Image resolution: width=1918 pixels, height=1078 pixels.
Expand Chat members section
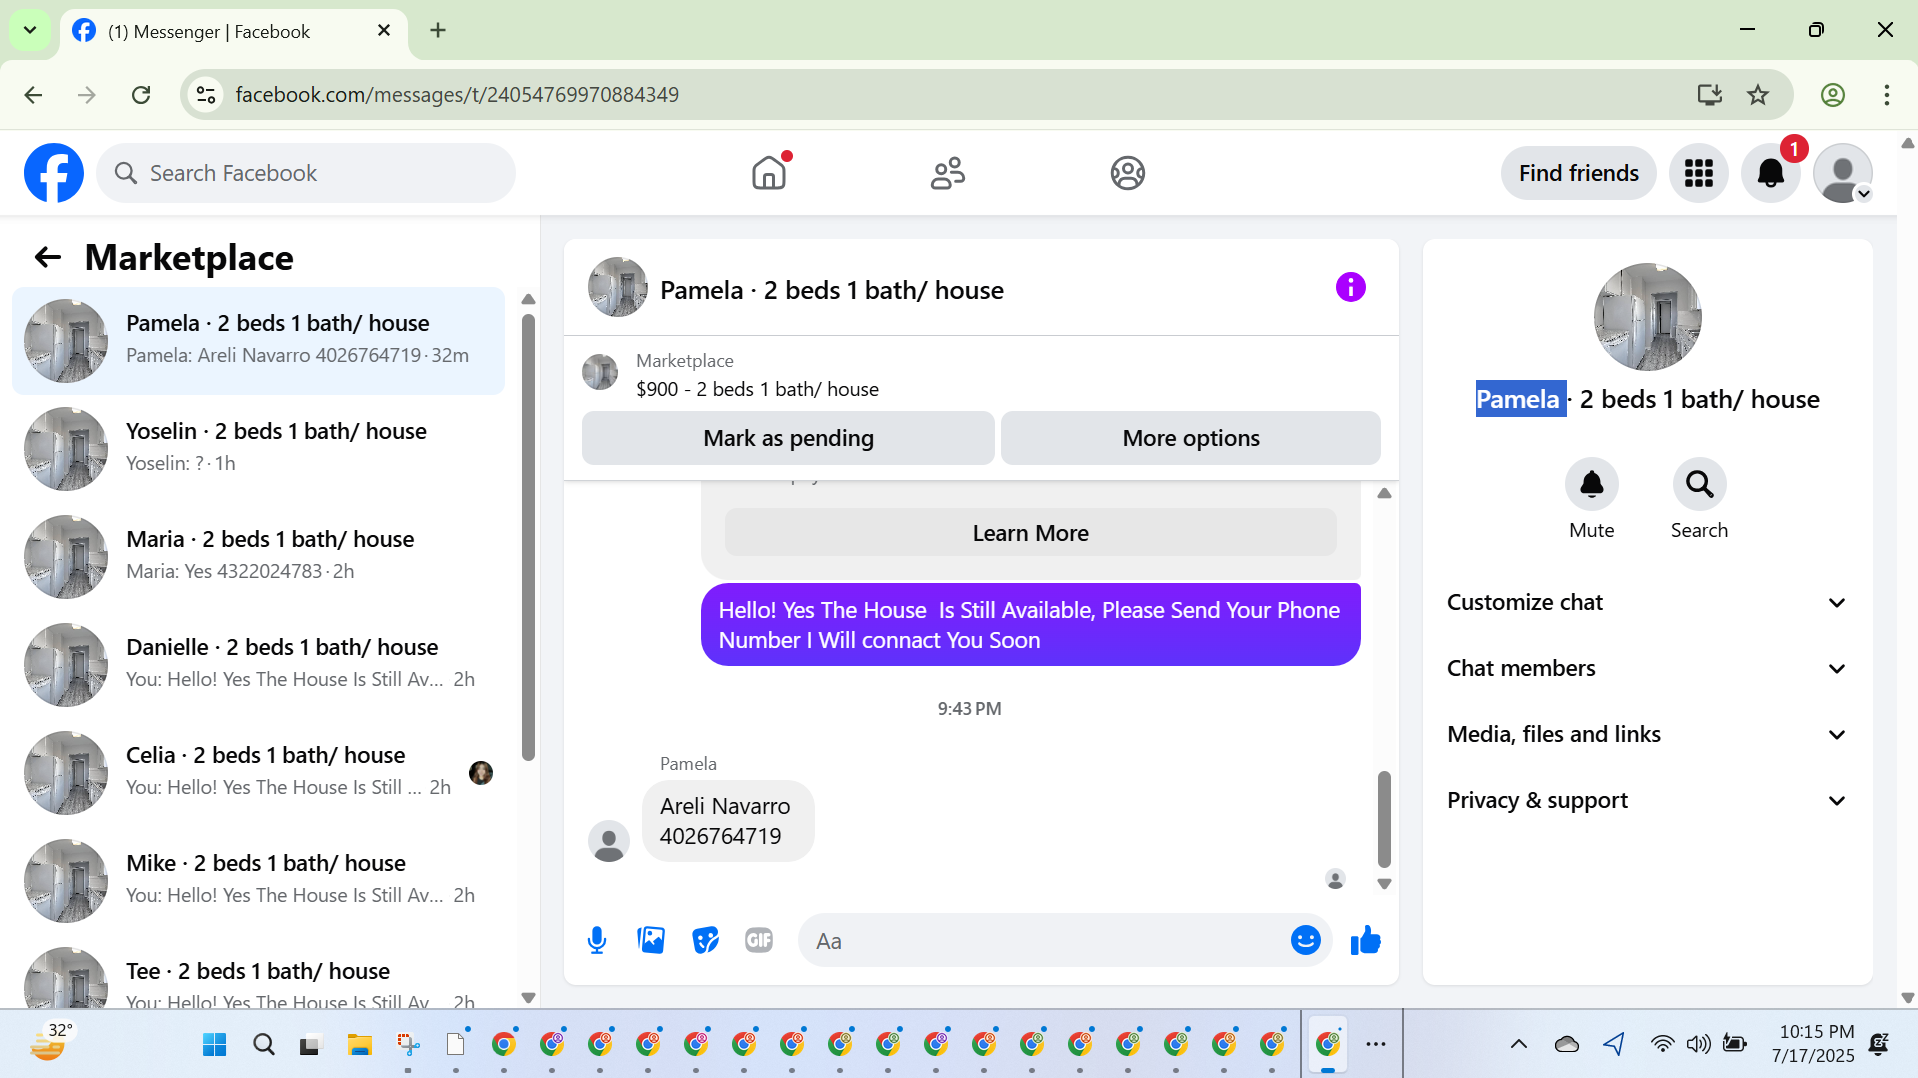coord(1647,668)
